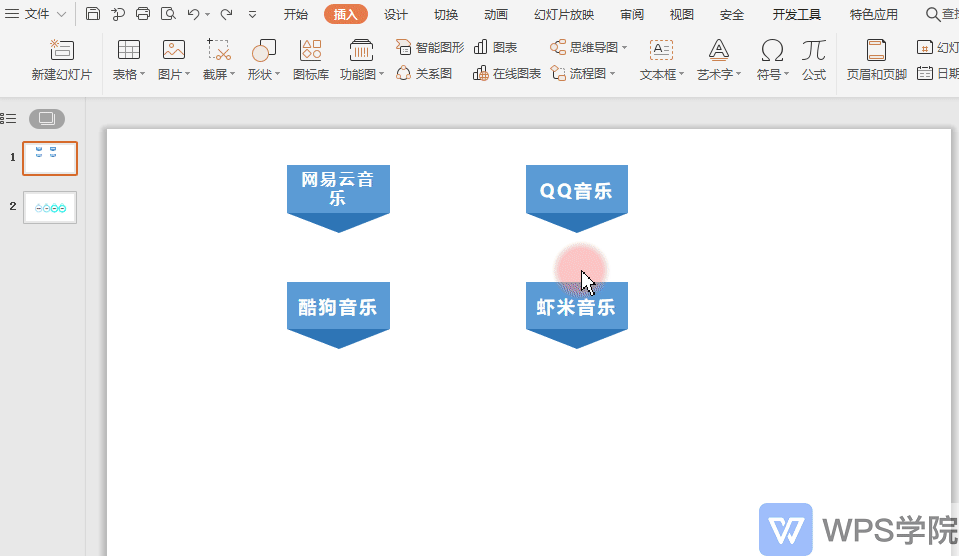The image size is (959, 556).
Task: Open the 安全 security tab
Action: coord(732,14)
